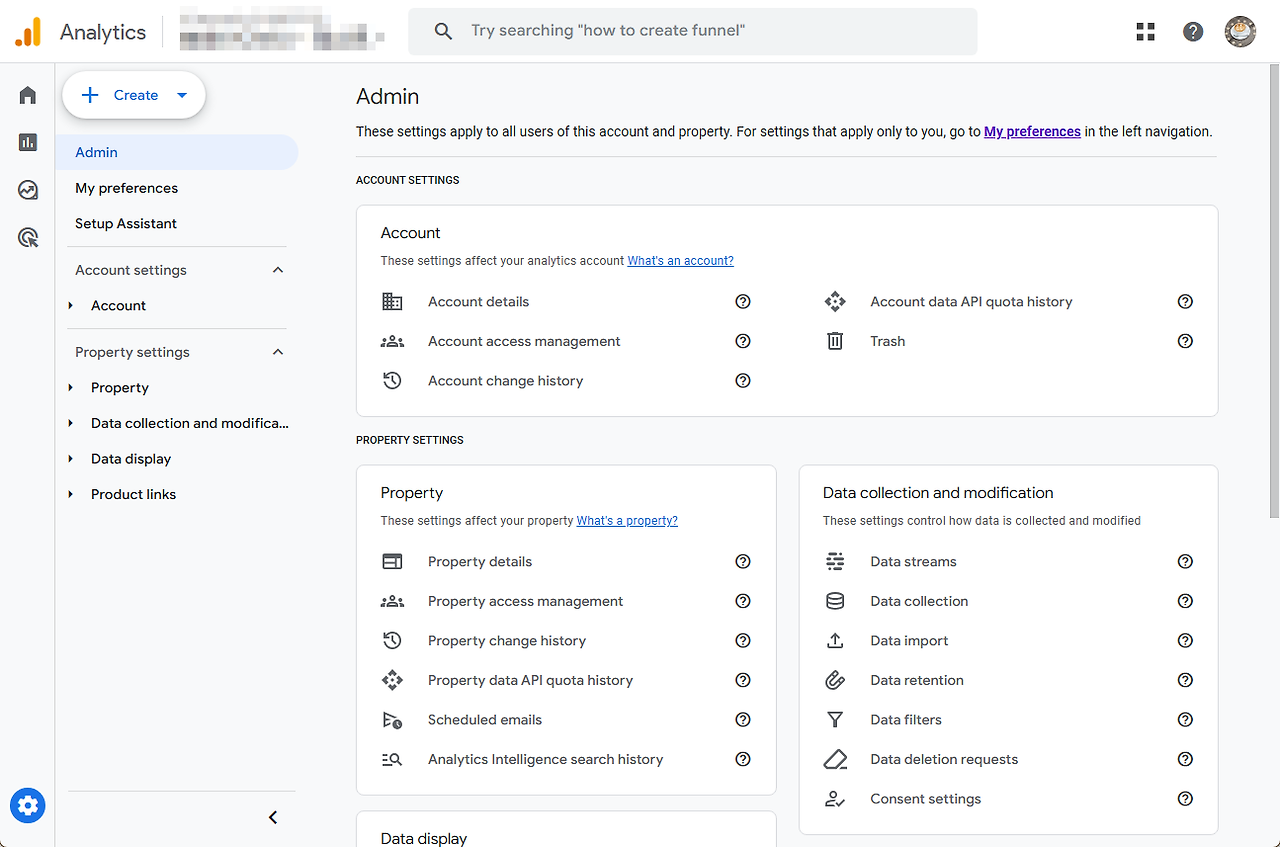Open the Explore icon in left rail

28,190
